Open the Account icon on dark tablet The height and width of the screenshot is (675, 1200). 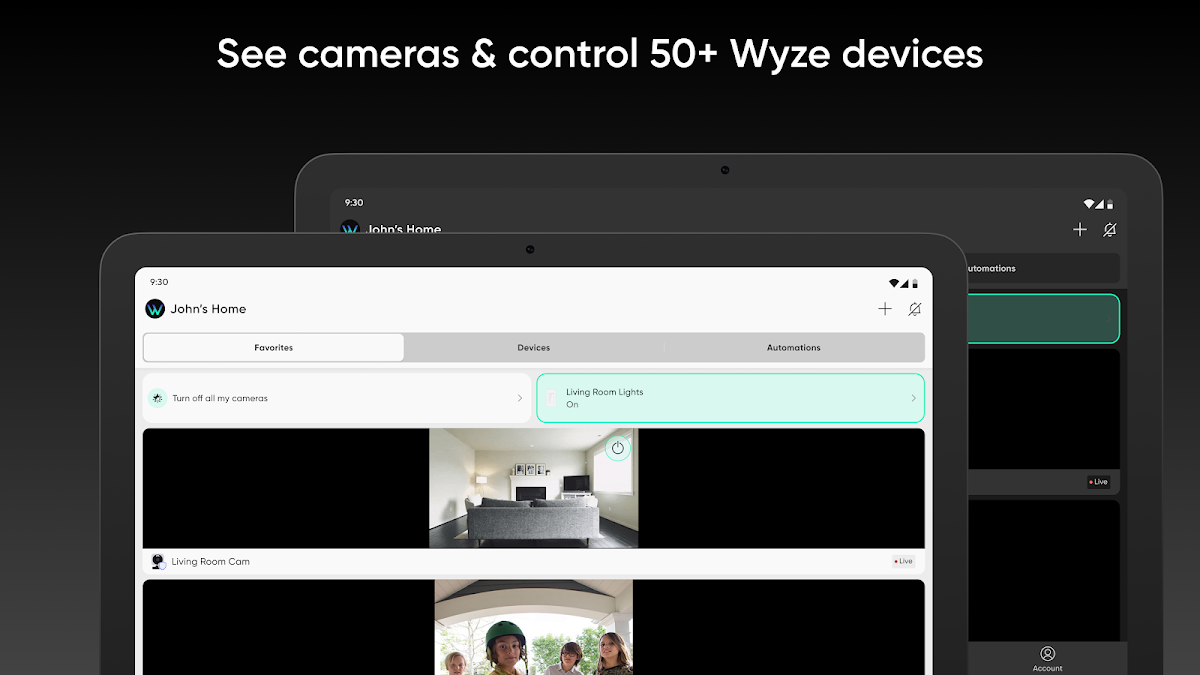(1047, 656)
